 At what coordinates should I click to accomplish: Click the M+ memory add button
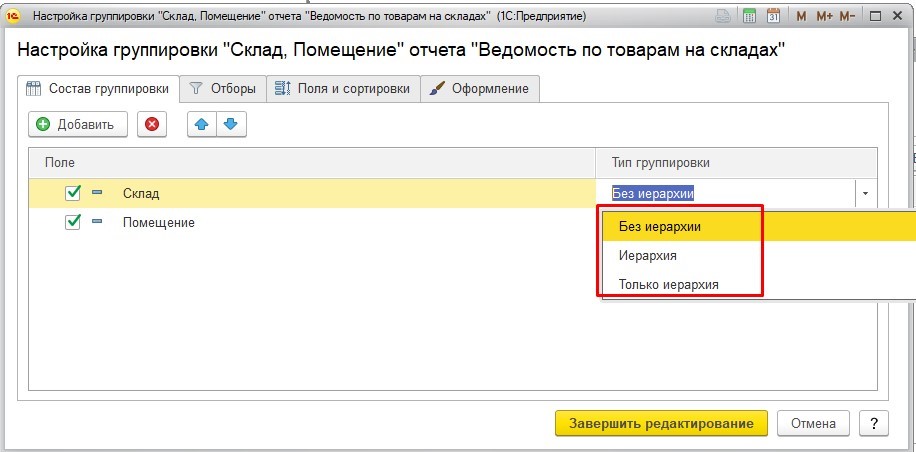(824, 17)
